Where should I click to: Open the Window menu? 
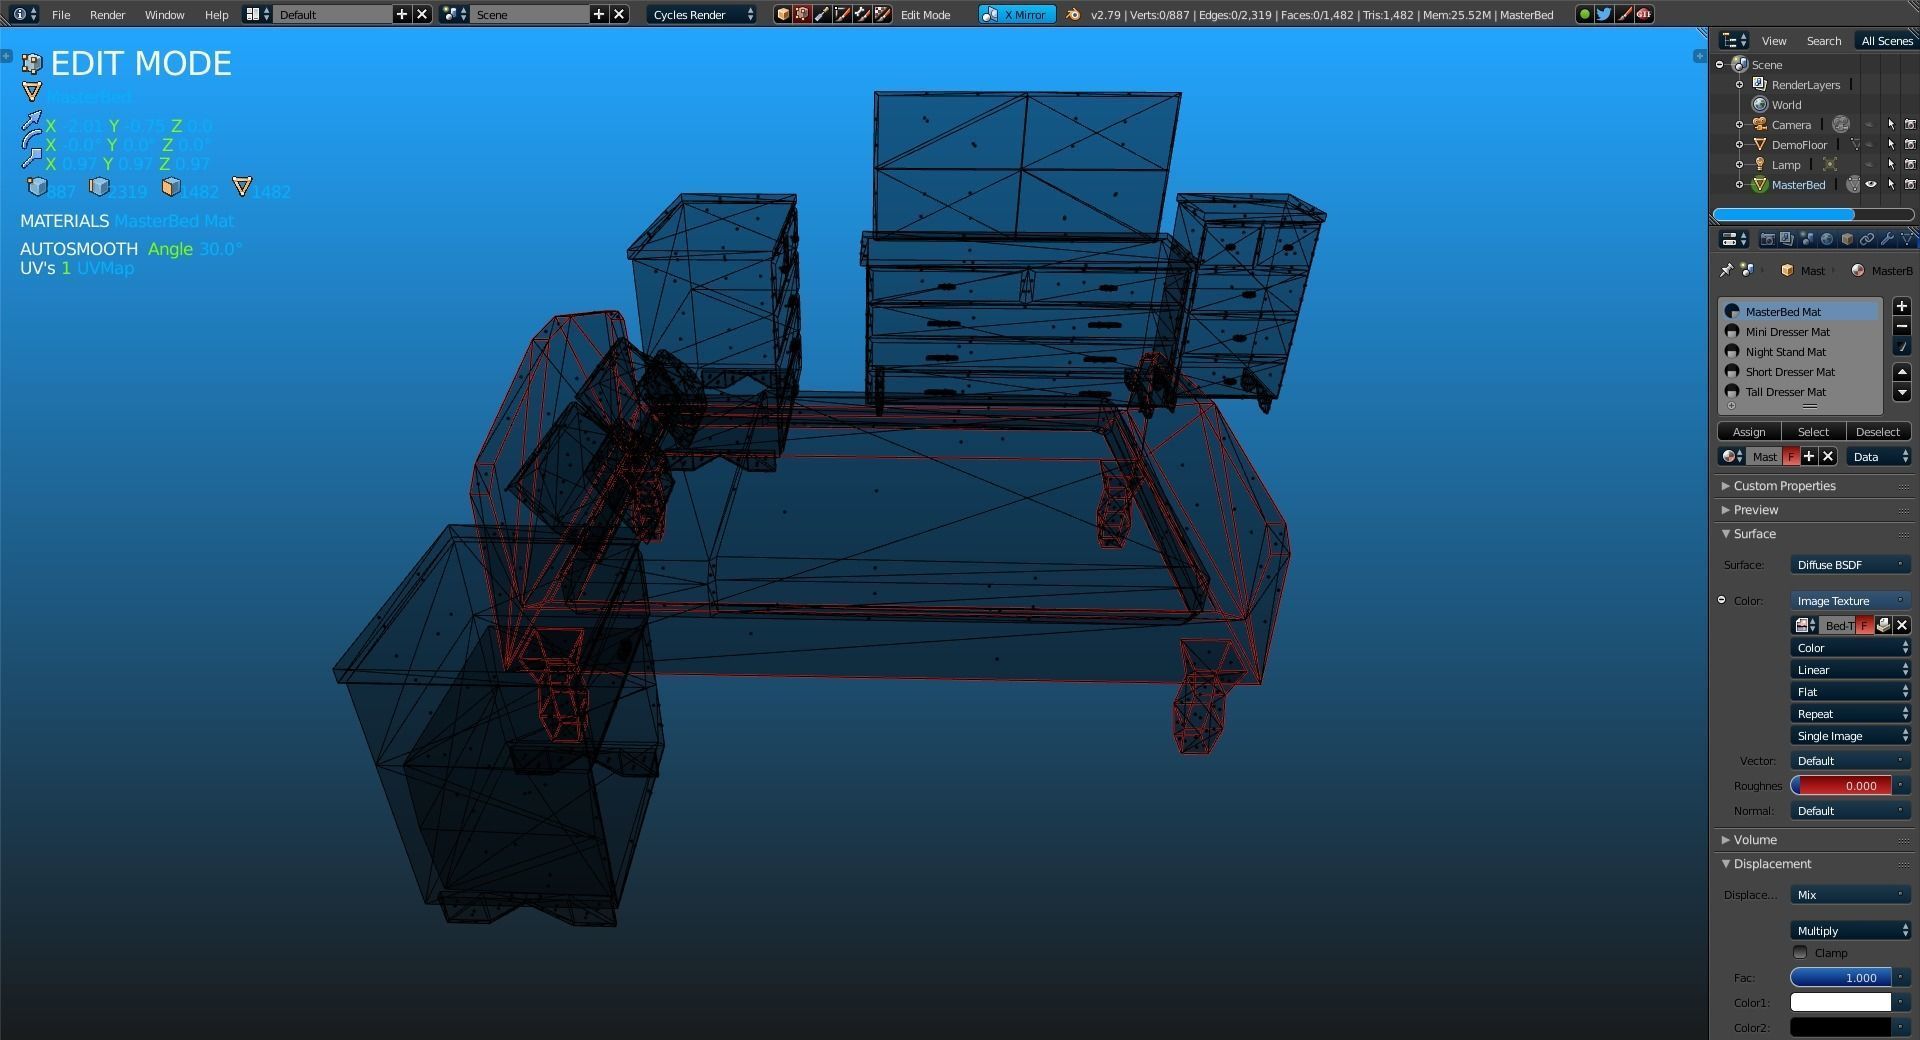pyautogui.click(x=164, y=15)
